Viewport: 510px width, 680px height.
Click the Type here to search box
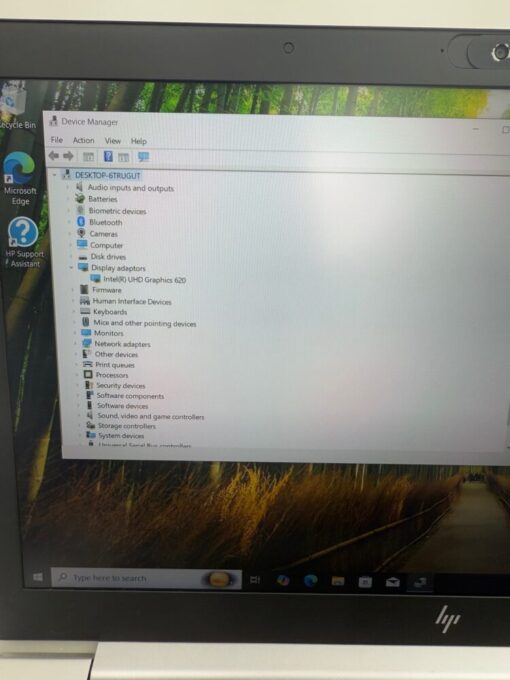146,579
